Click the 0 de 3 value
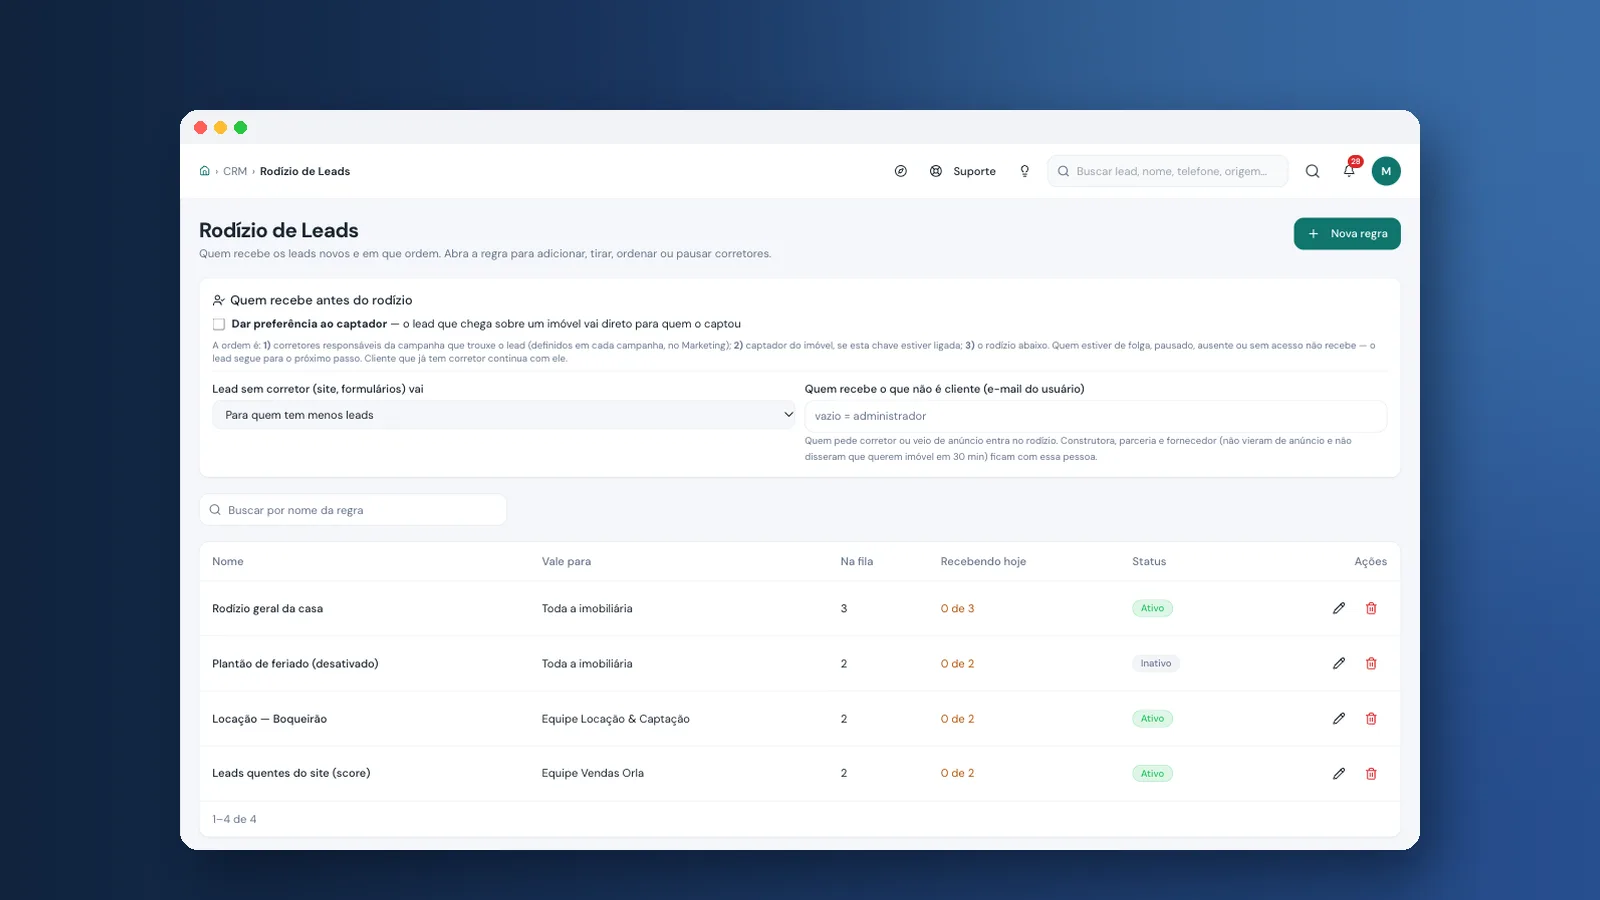Viewport: 1600px width, 900px height. click(x=957, y=608)
